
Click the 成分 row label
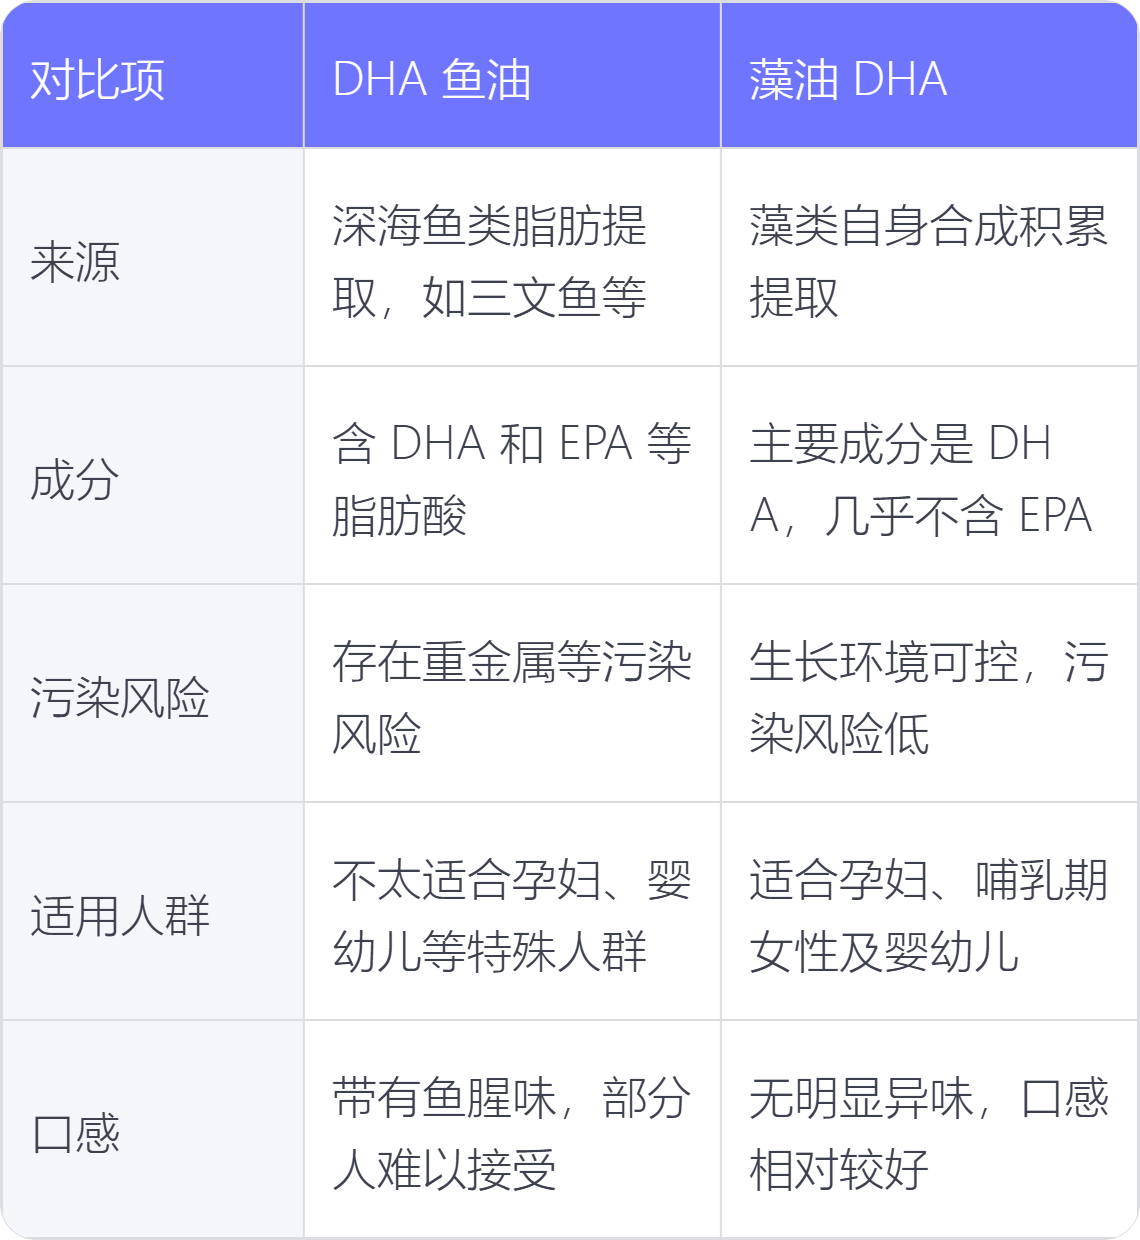tap(75, 480)
